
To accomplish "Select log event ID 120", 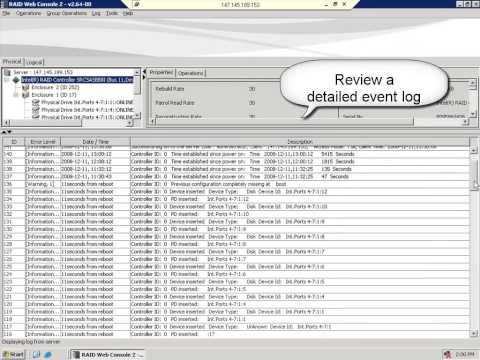I will click(236, 304).
